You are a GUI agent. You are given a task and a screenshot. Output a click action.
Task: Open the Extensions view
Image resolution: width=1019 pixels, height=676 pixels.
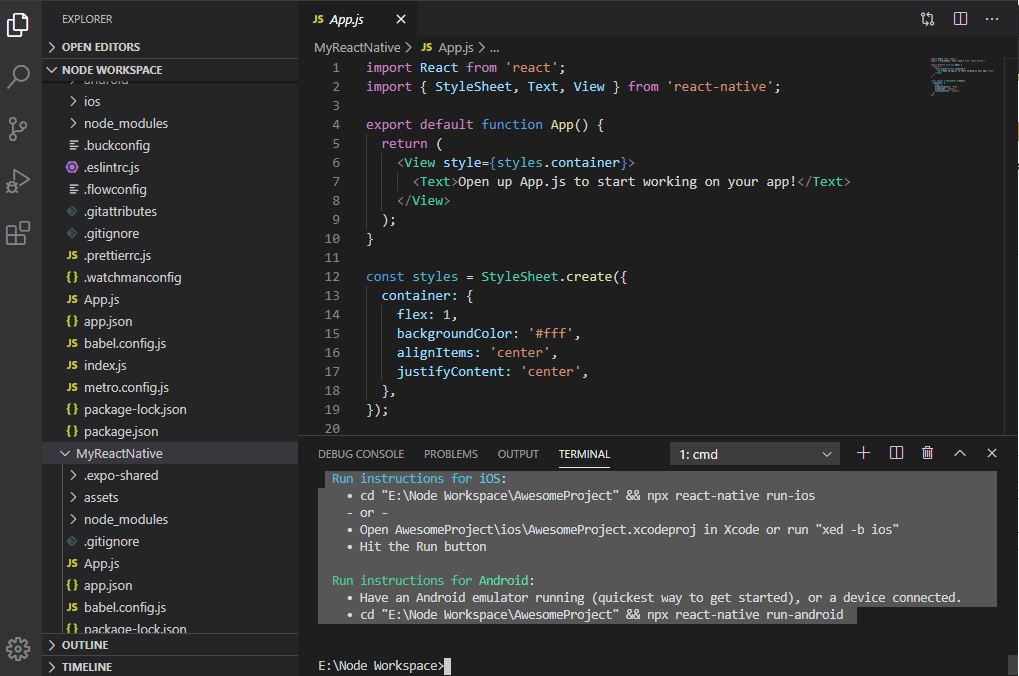point(18,233)
